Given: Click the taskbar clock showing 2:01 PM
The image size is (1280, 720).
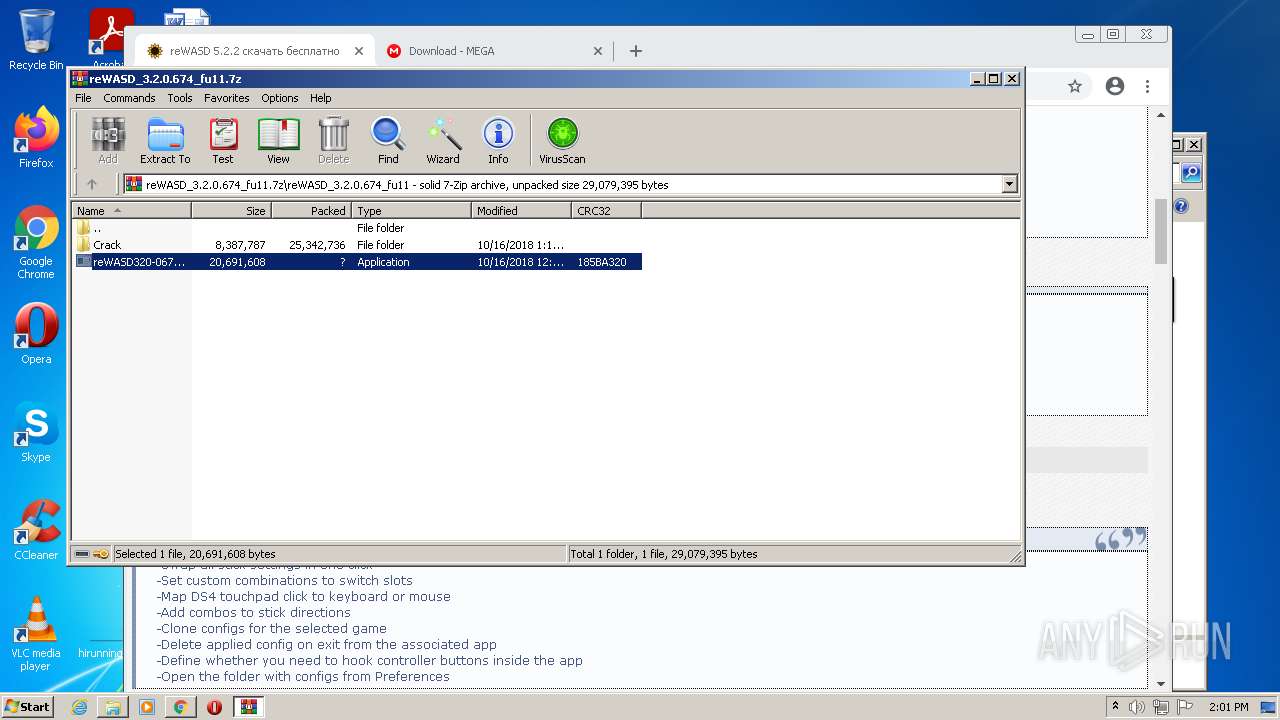Looking at the screenshot, I should coord(1229,707).
